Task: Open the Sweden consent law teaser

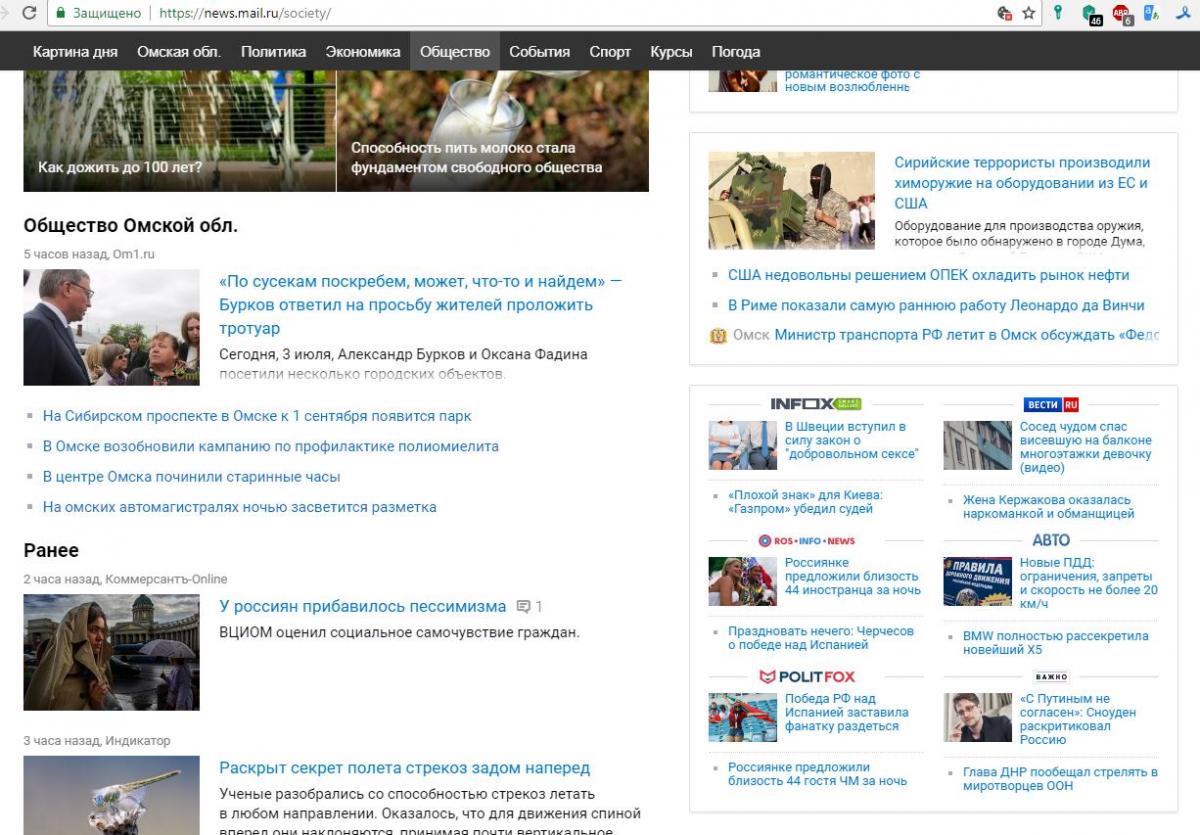Action: (852, 440)
